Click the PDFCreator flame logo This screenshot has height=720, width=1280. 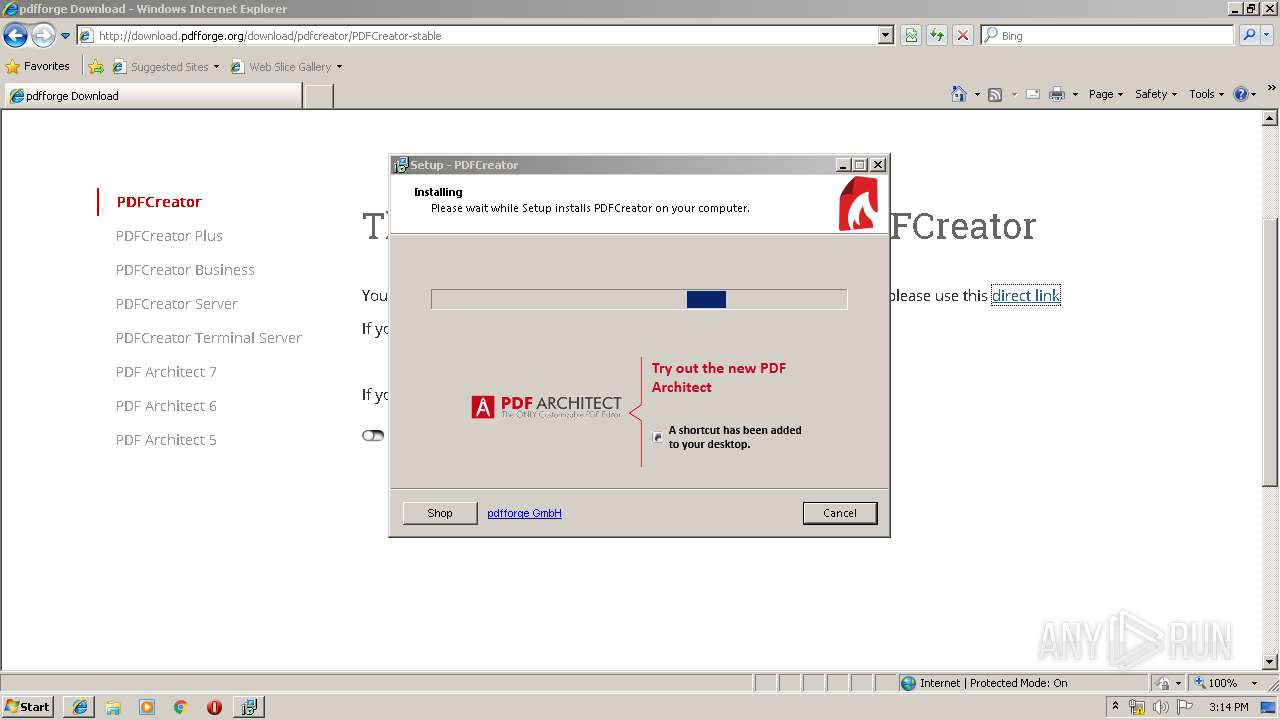(858, 204)
